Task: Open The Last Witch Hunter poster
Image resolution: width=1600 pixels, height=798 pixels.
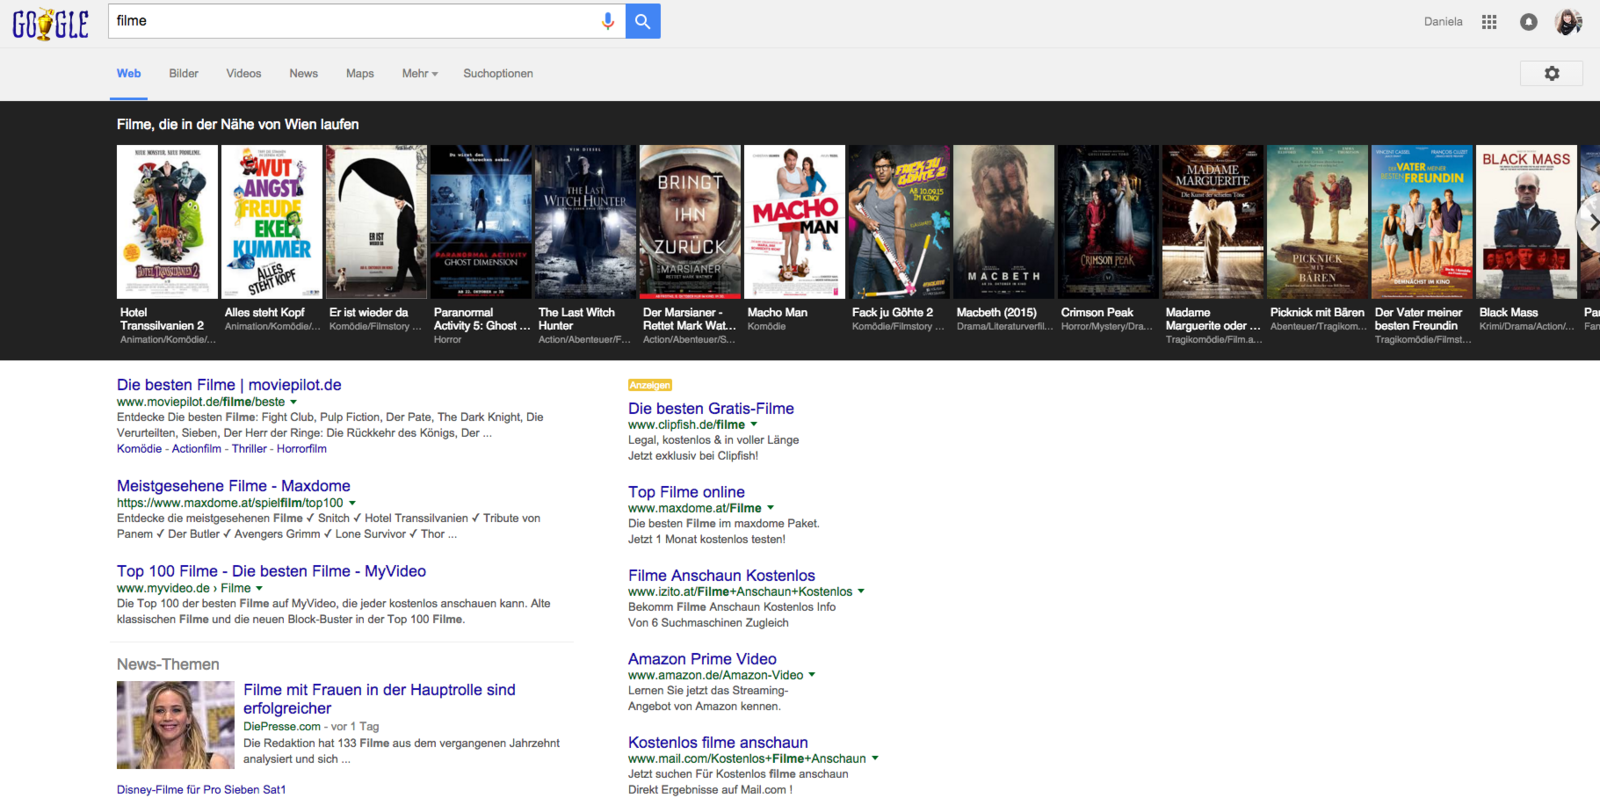Action: point(585,222)
